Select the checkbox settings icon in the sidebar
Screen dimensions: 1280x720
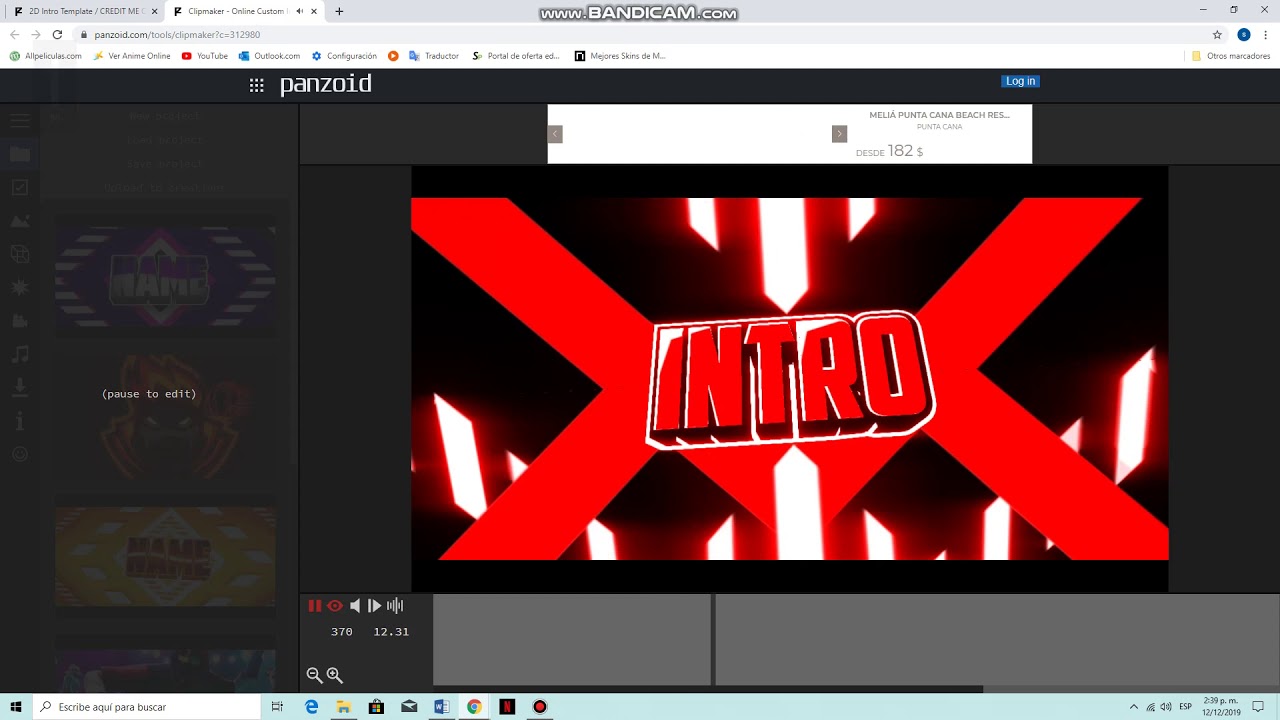20,187
